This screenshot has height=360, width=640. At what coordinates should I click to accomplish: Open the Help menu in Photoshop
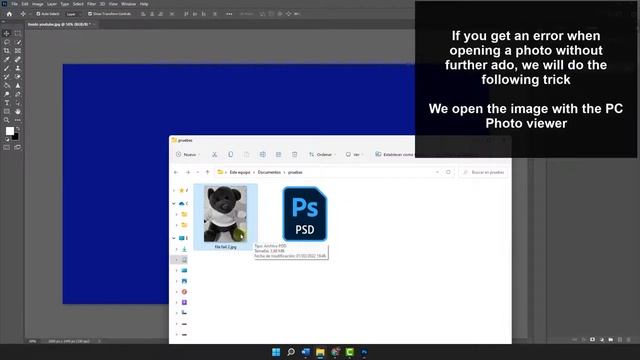pos(144,4)
